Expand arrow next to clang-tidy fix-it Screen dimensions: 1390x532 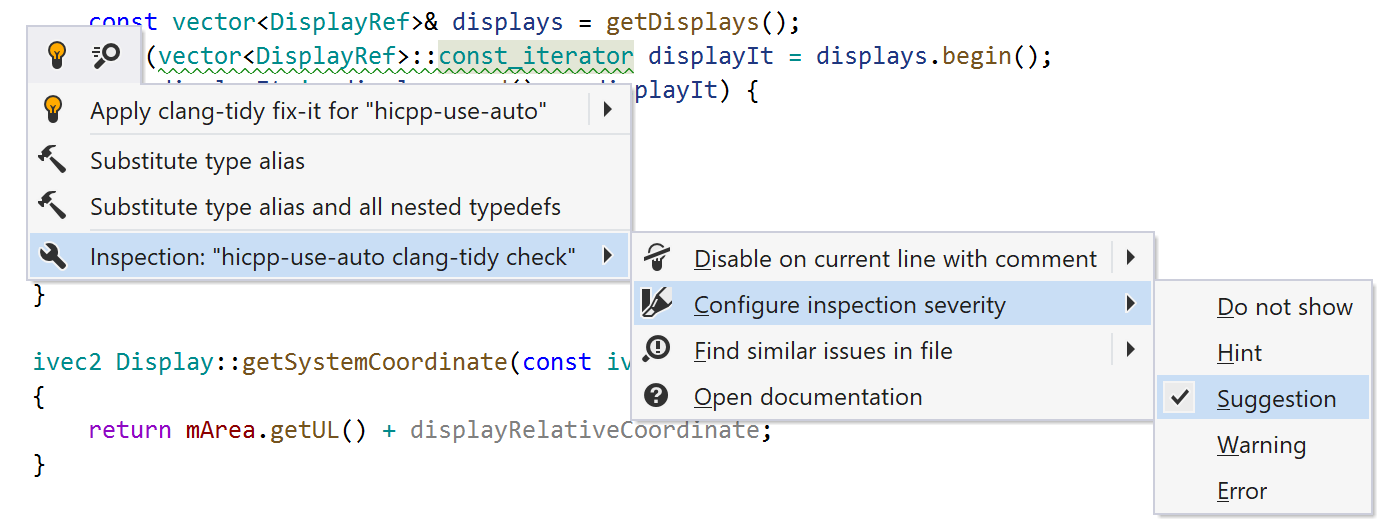coord(606,110)
